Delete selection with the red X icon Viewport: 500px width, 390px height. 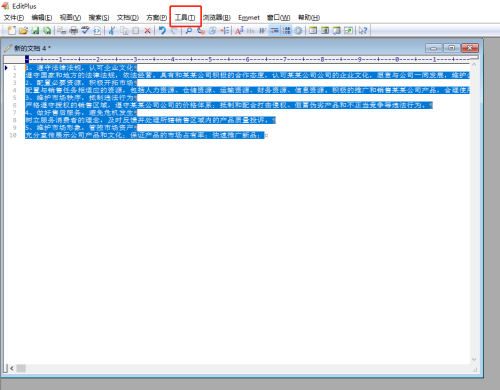[x=147, y=31]
